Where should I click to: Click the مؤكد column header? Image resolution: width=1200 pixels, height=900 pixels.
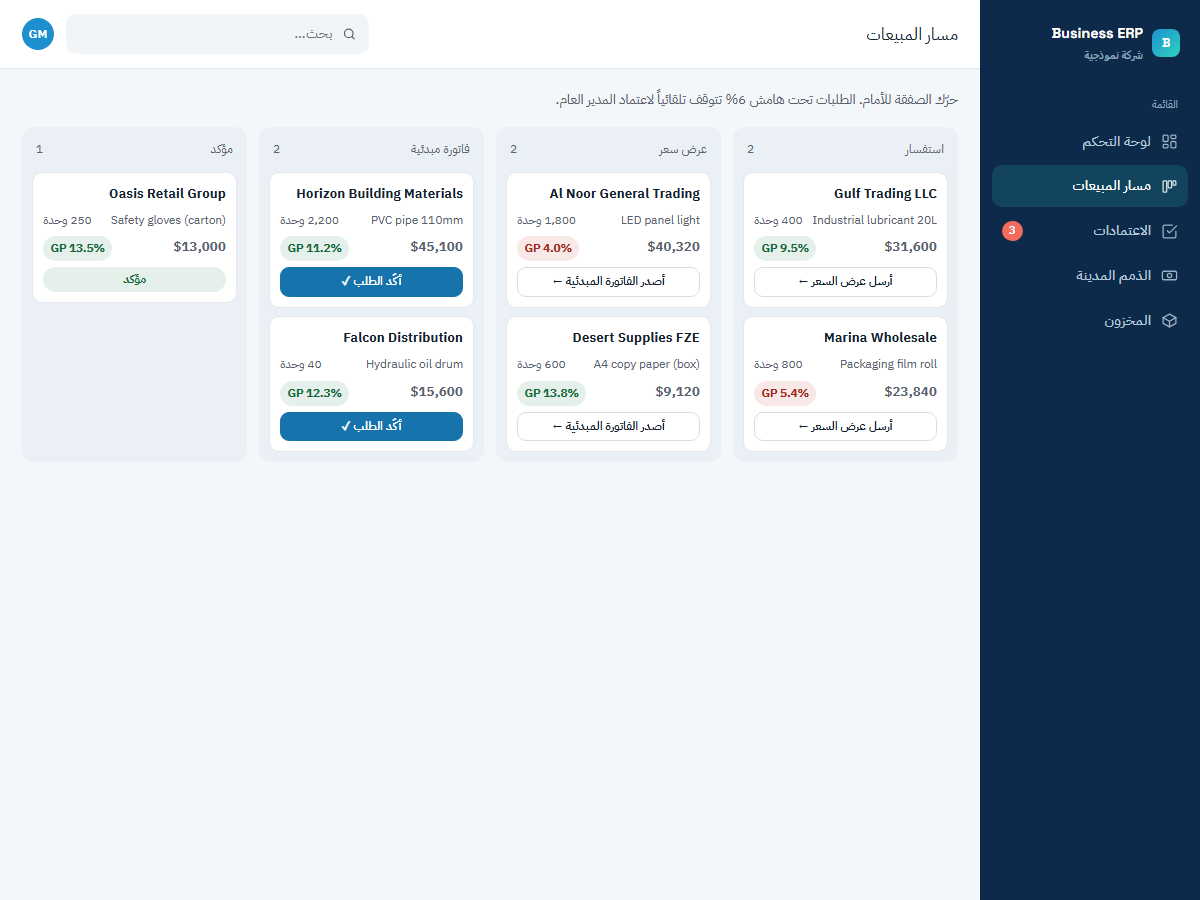tap(222, 149)
